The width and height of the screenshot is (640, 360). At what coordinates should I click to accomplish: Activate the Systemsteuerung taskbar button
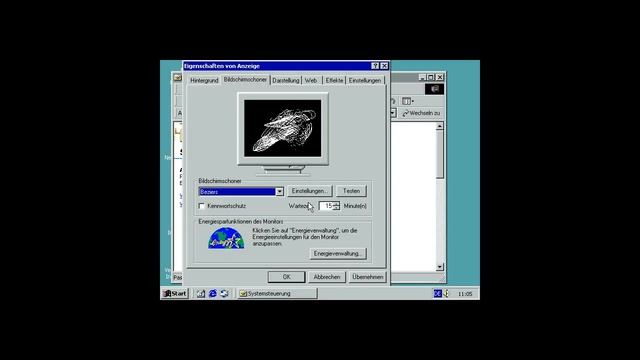[x=278, y=293]
